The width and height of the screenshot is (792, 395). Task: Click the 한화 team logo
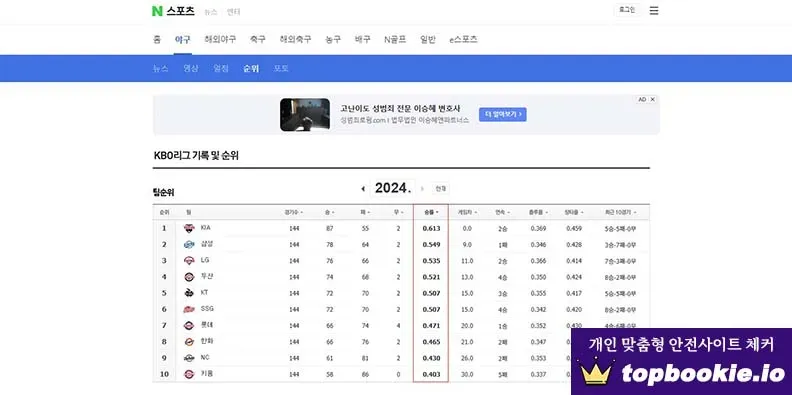(x=189, y=342)
